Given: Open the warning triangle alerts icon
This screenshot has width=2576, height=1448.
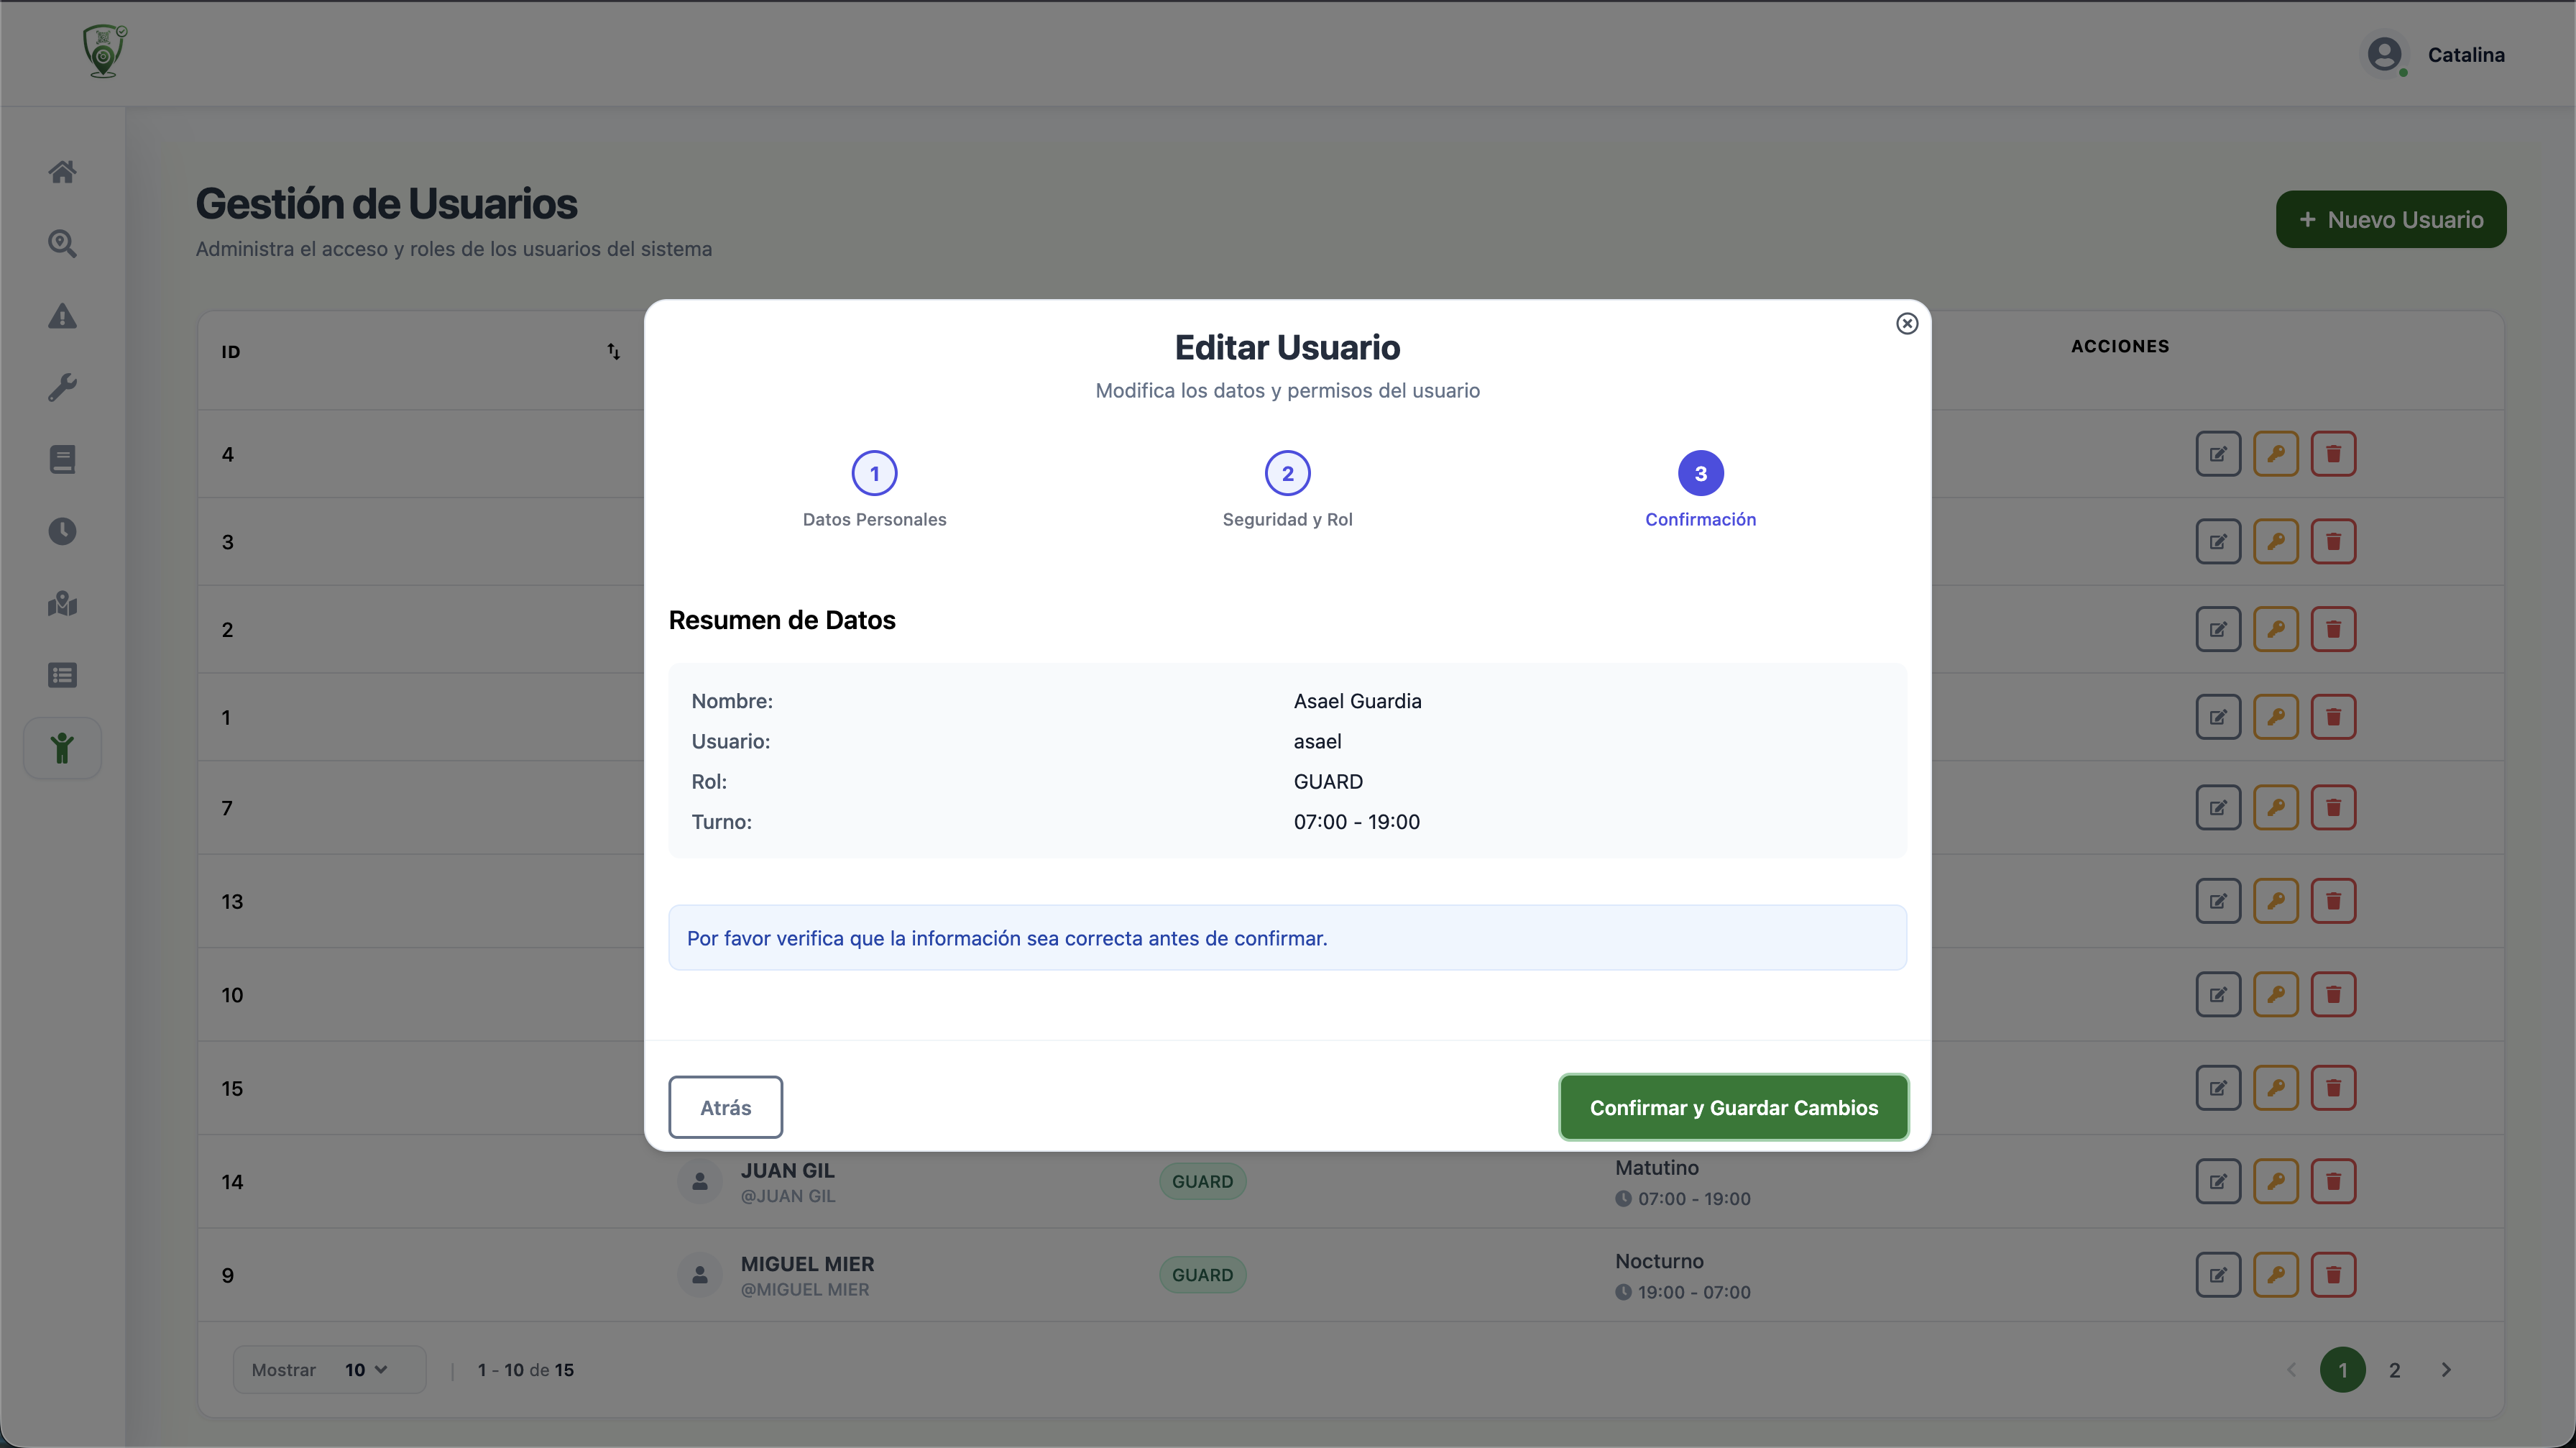Looking at the screenshot, I should point(62,316).
